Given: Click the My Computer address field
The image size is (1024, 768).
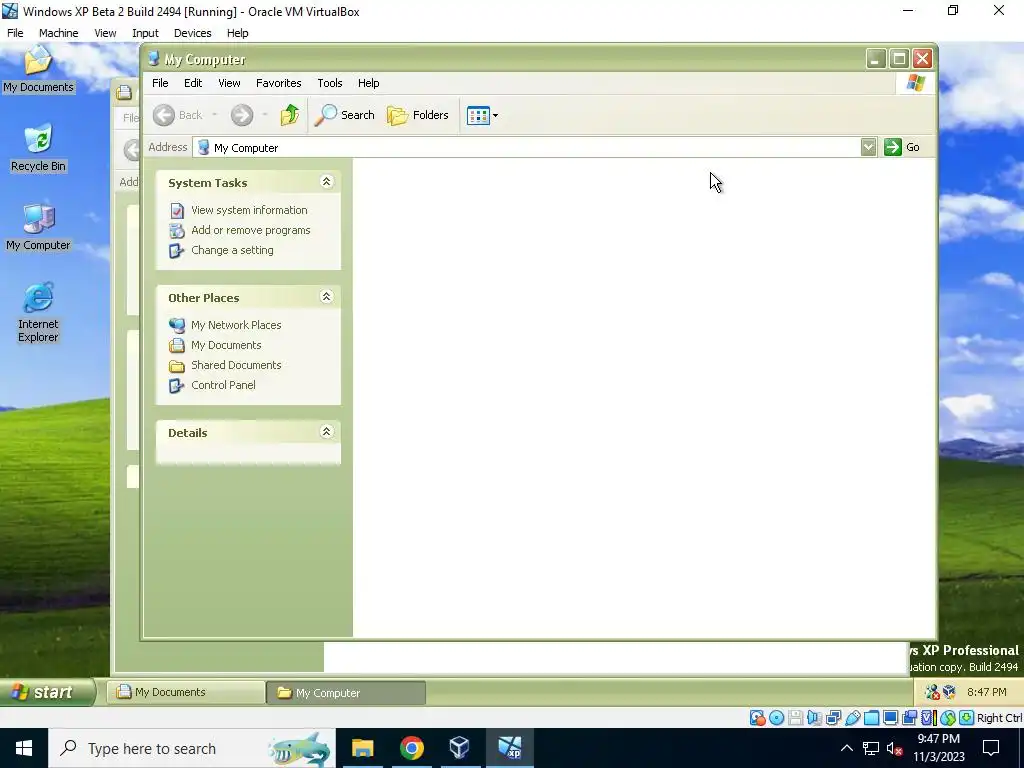Looking at the screenshot, I should click(526, 148).
